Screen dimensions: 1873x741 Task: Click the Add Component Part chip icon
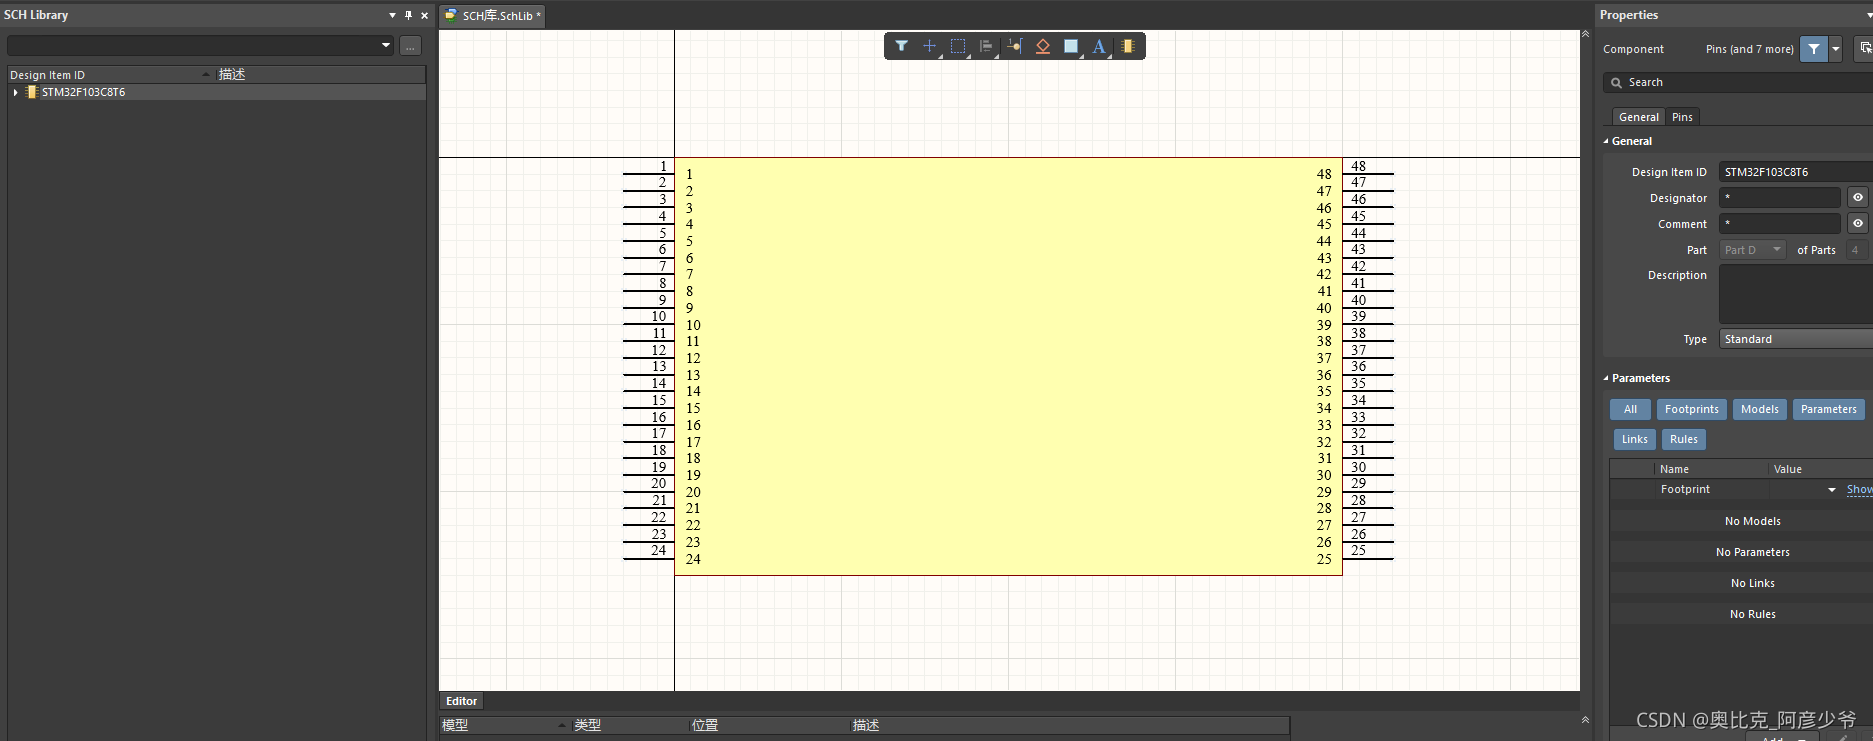pos(1128,46)
